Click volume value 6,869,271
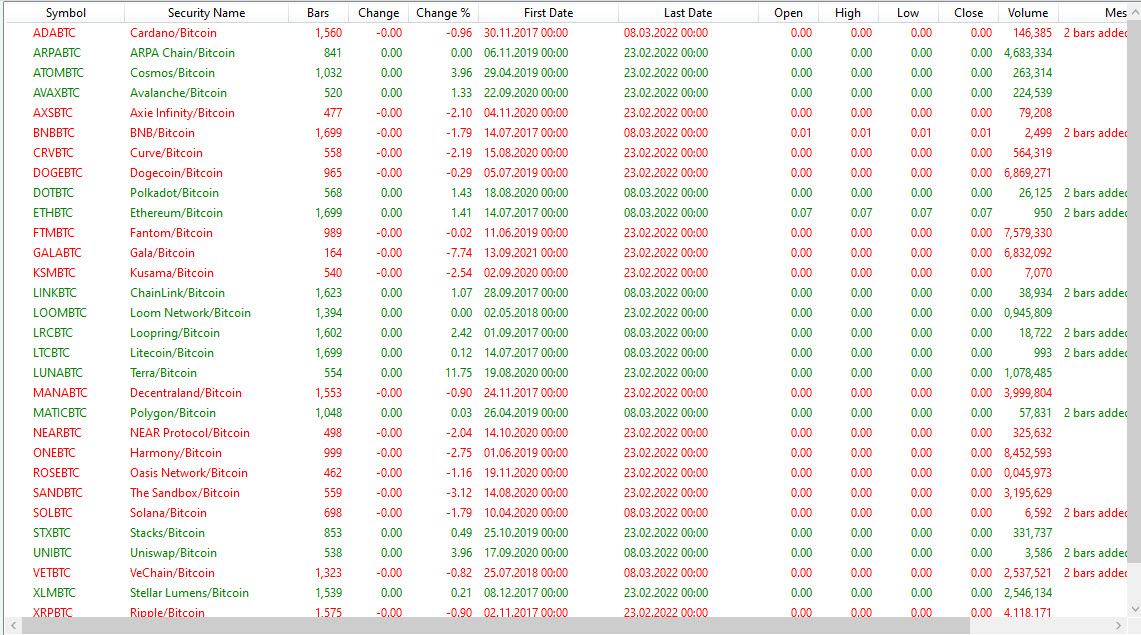The width and height of the screenshot is (1141, 635). click(x=1027, y=173)
